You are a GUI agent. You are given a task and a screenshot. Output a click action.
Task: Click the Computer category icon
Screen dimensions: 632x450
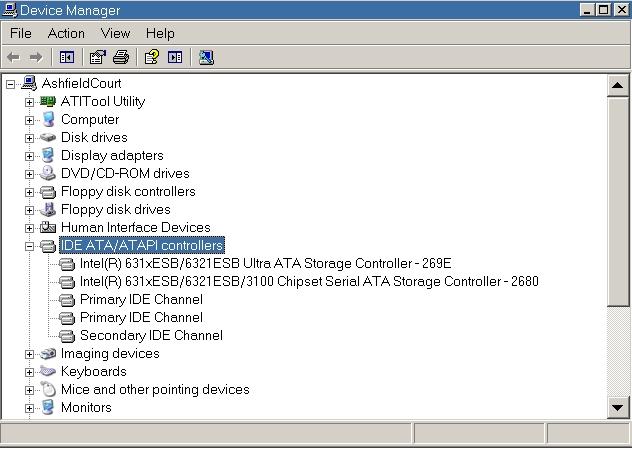tap(48, 119)
